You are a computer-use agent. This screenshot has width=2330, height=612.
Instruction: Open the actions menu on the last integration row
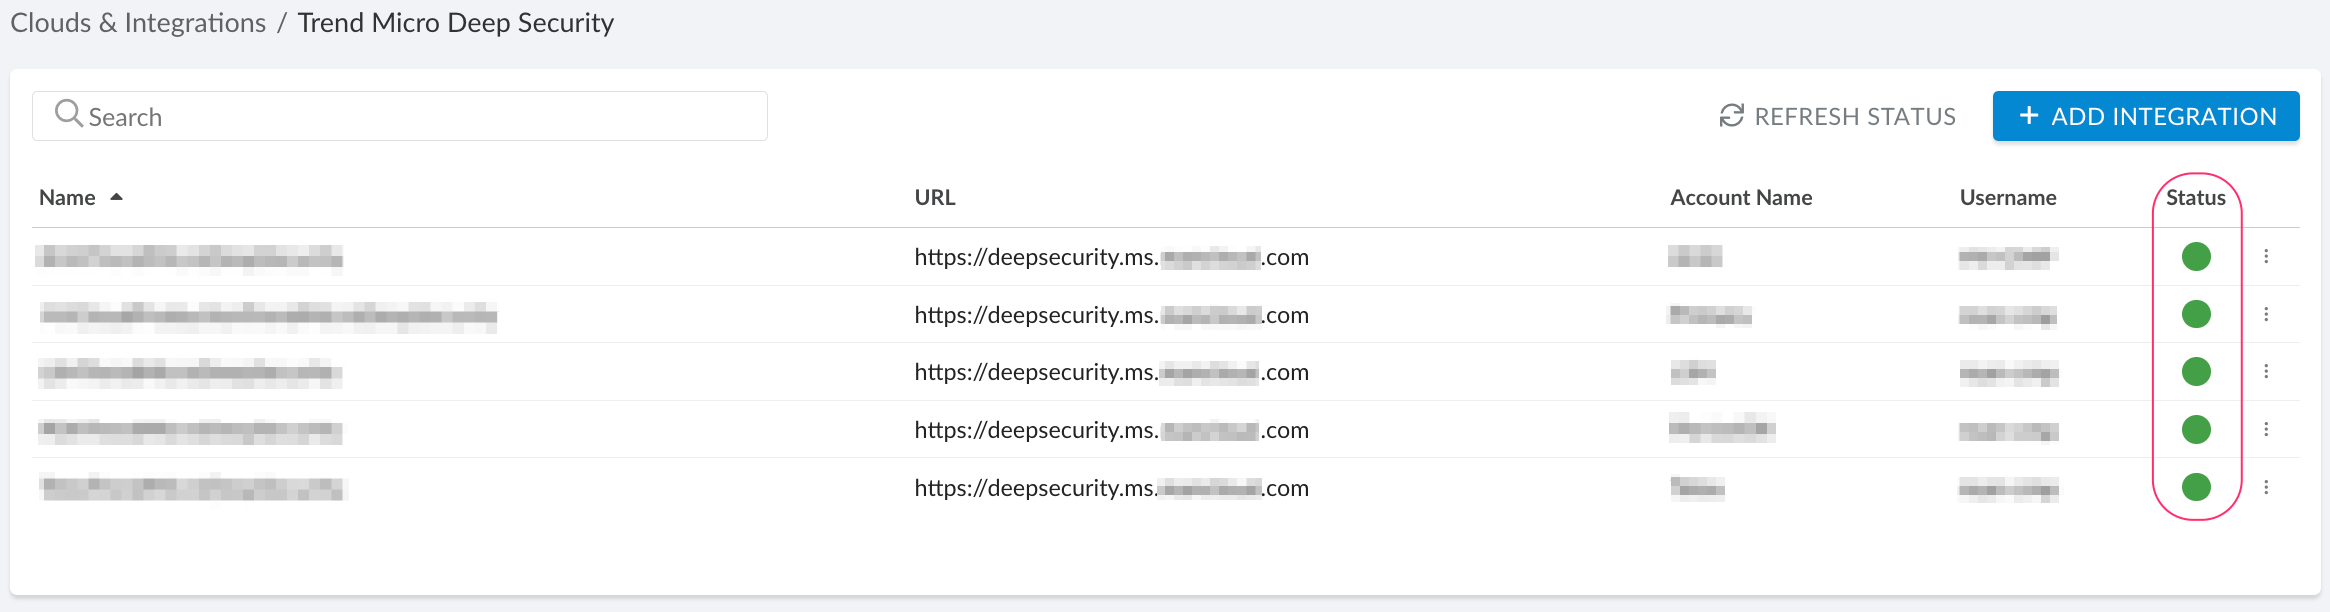pos(2267,487)
